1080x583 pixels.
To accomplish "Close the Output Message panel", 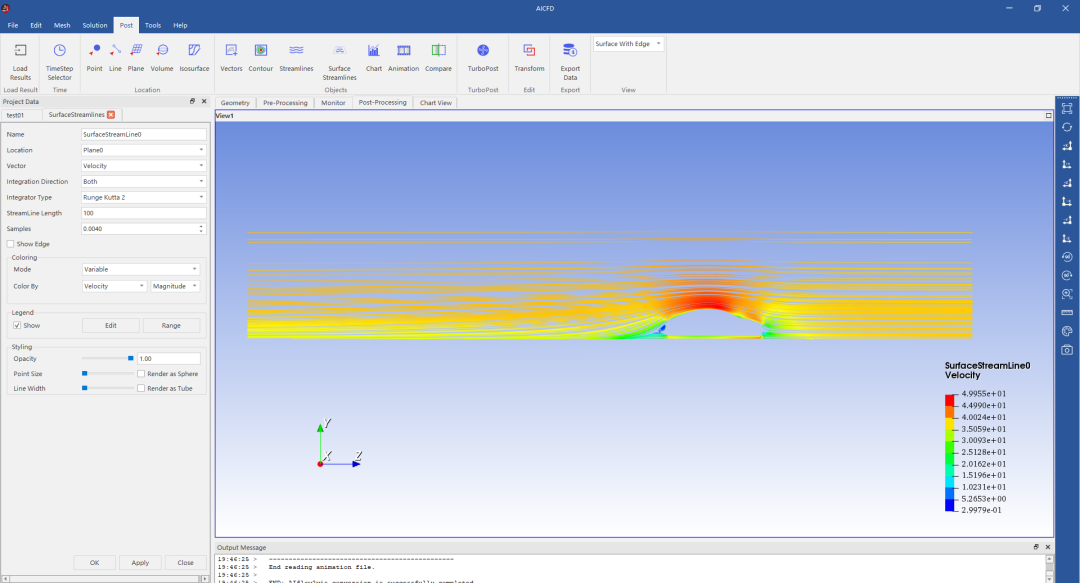I will pyautogui.click(x=1048, y=547).
